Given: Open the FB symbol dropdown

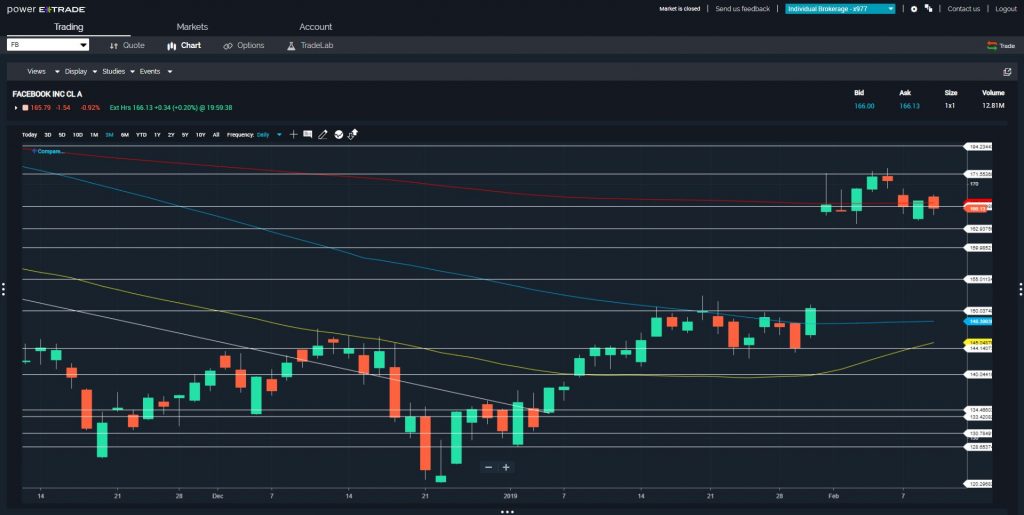Looking at the screenshot, I should tap(48, 45).
